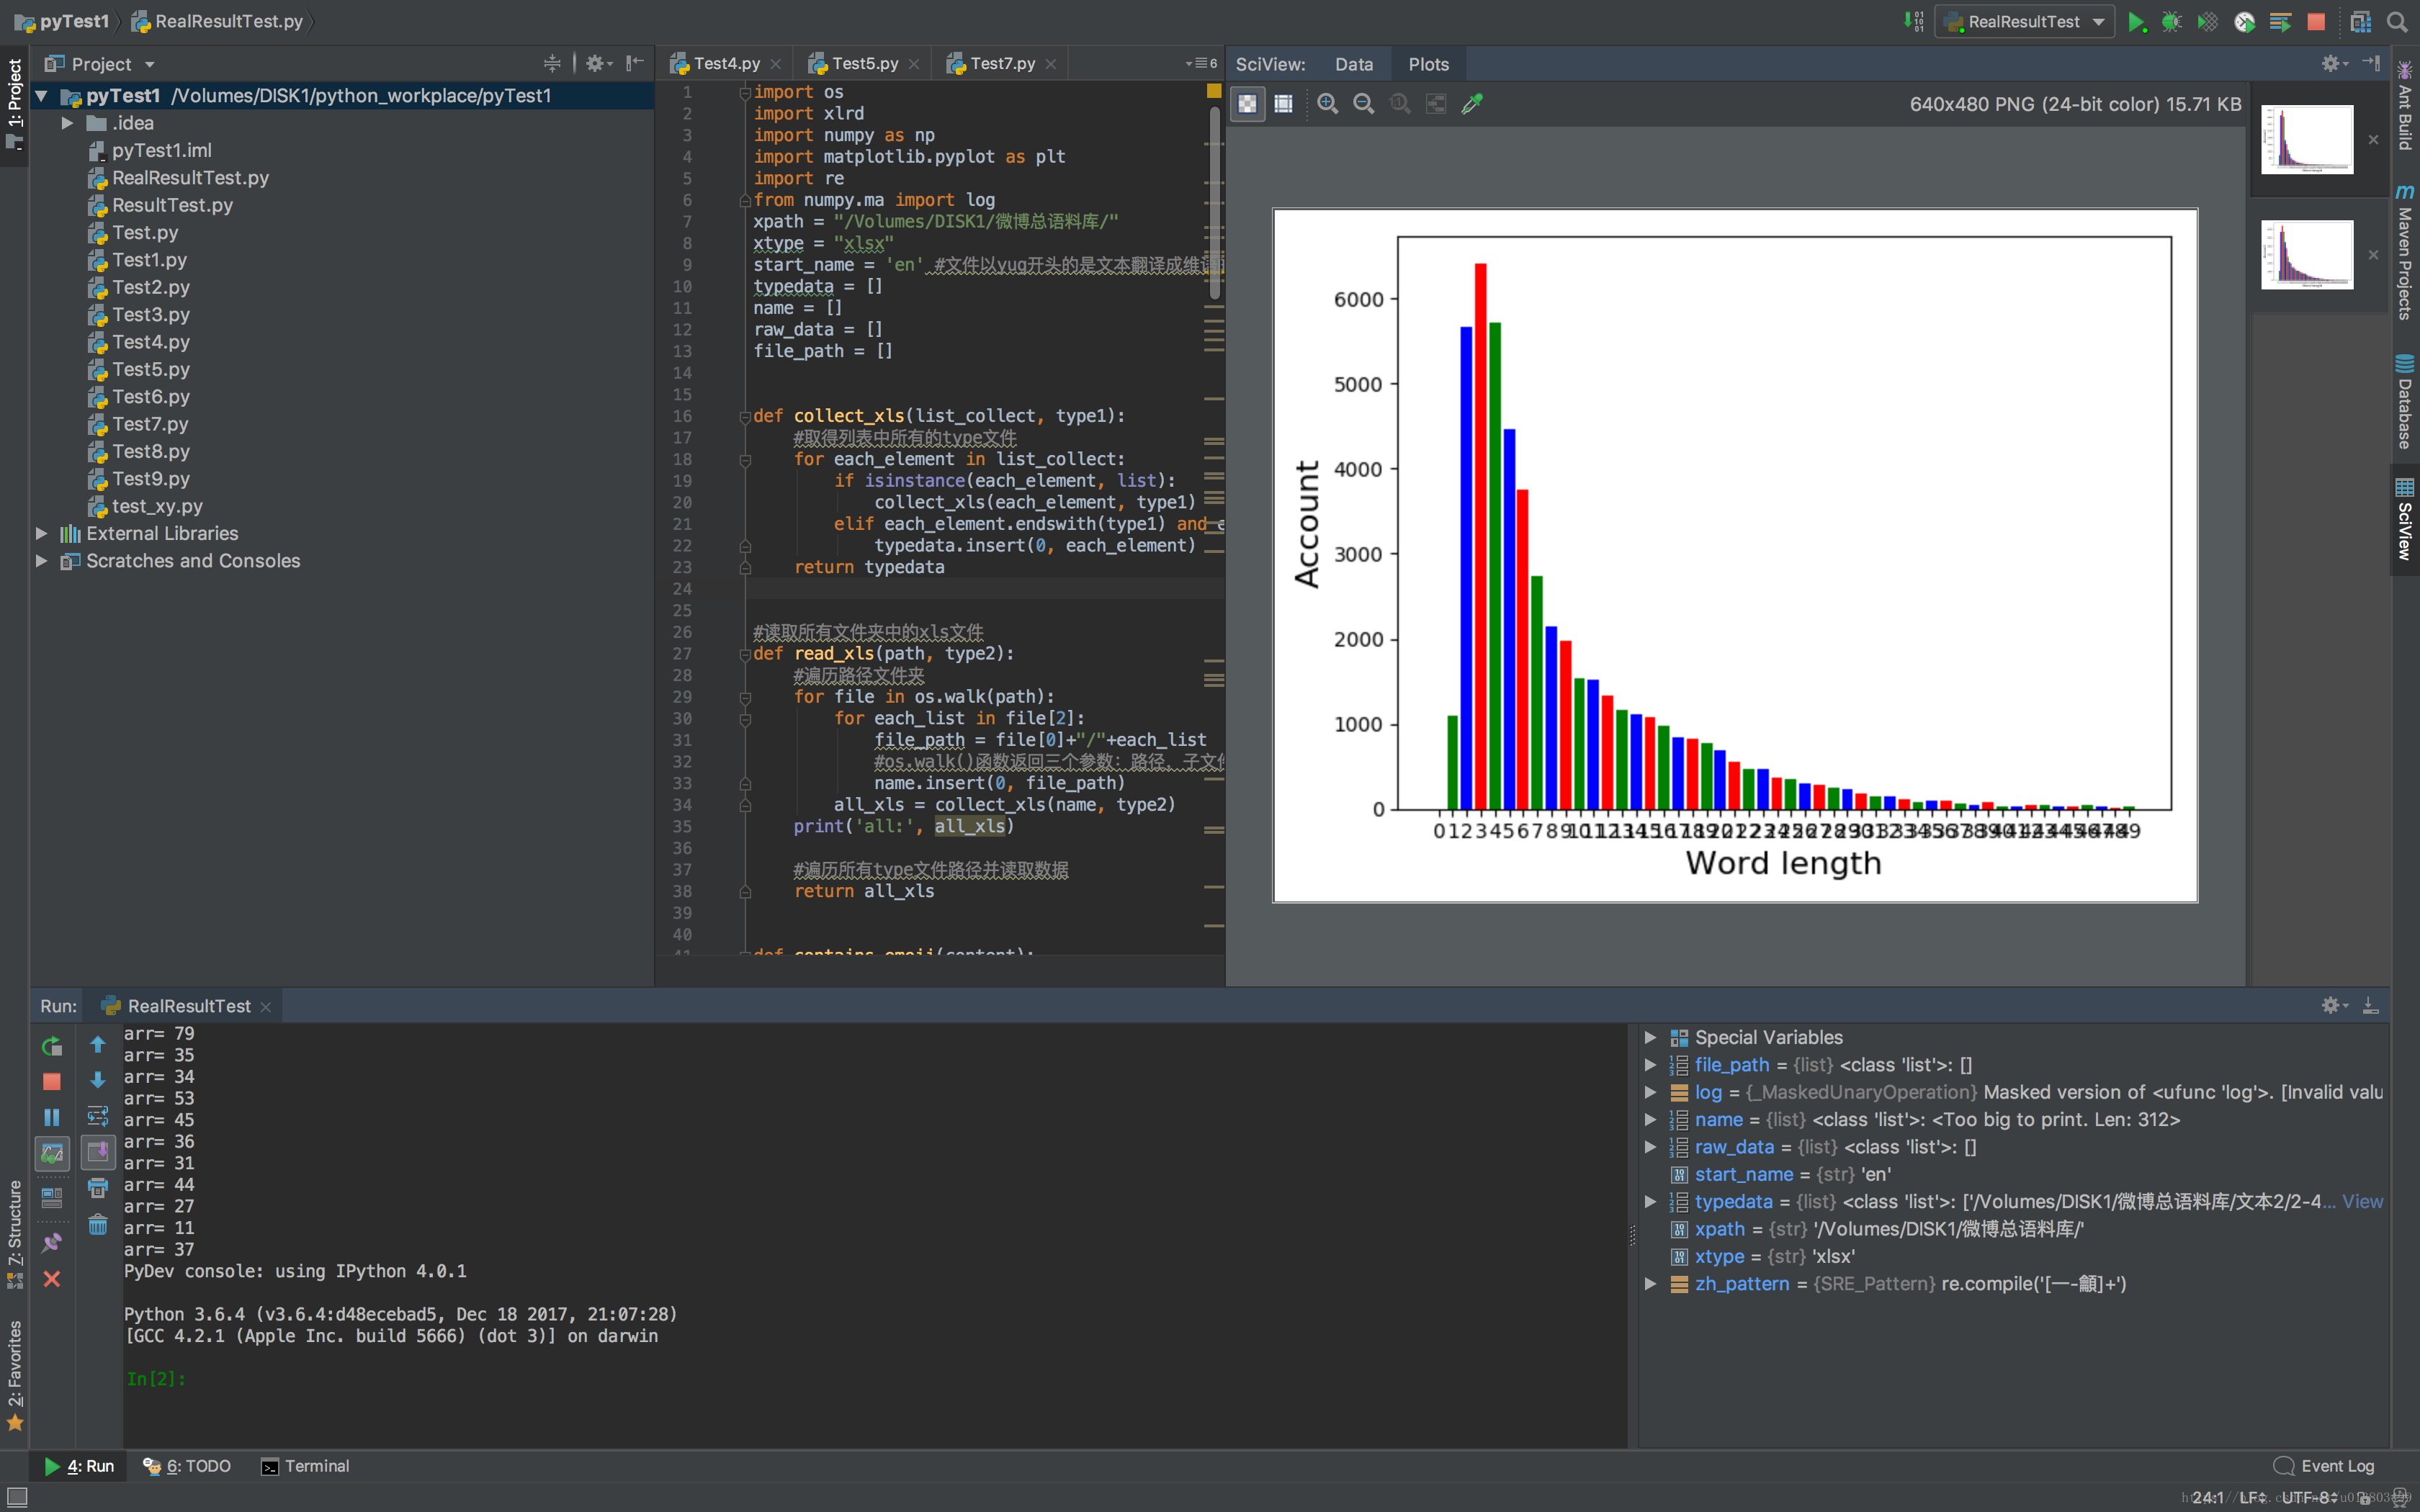Start debugging with the green bug icon
The width and height of the screenshot is (2420, 1512).
(2171, 22)
